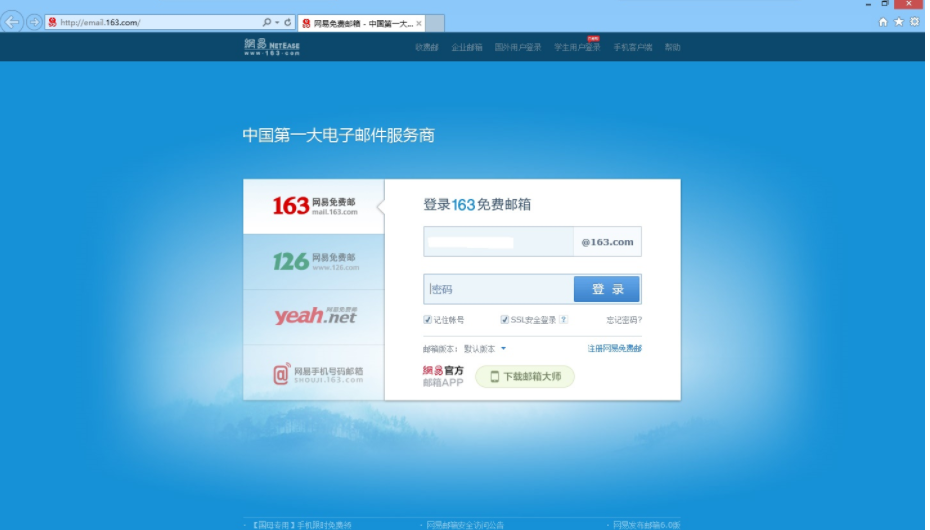Click the 忘记密码? link
This screenshot has width=930, height=530.
624,320
